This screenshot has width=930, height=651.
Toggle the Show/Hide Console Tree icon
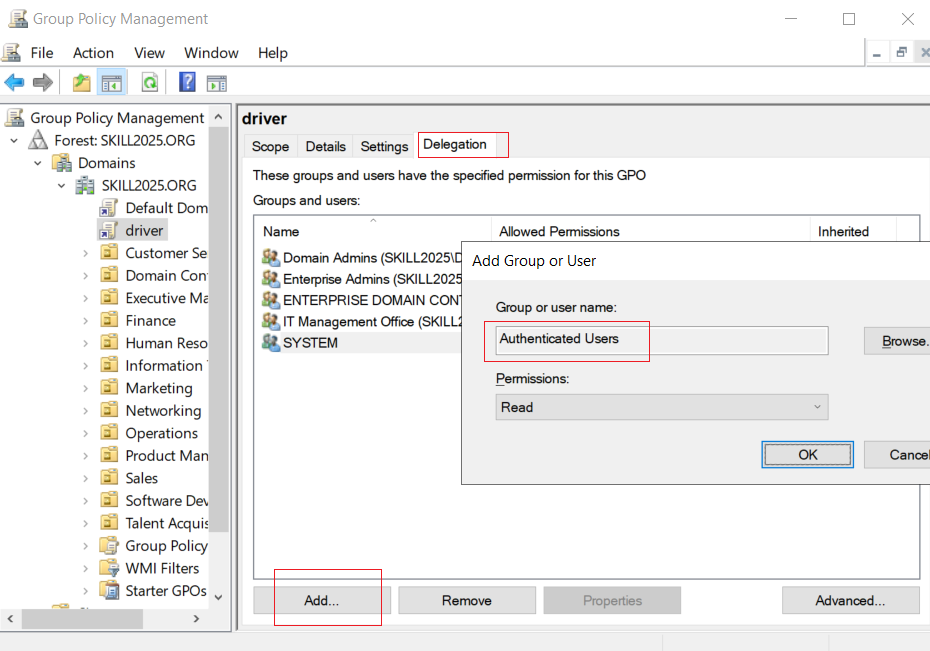tap(112, 83)
